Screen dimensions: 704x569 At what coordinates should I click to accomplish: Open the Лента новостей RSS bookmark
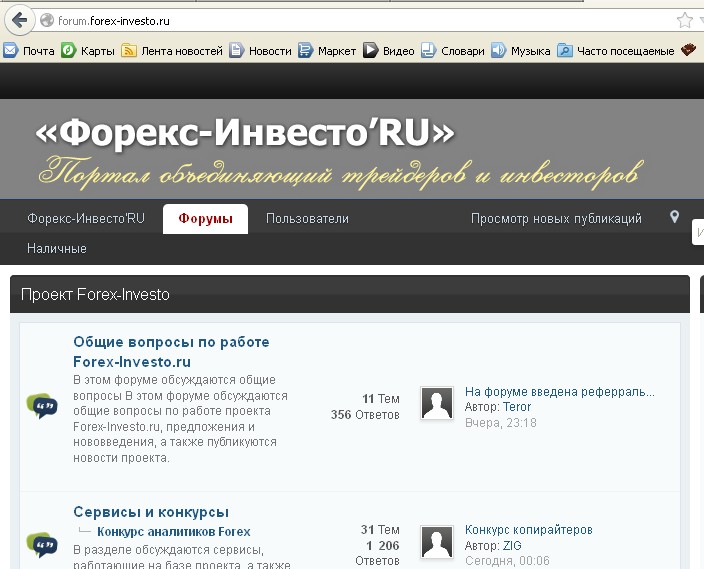pos(172,51)
